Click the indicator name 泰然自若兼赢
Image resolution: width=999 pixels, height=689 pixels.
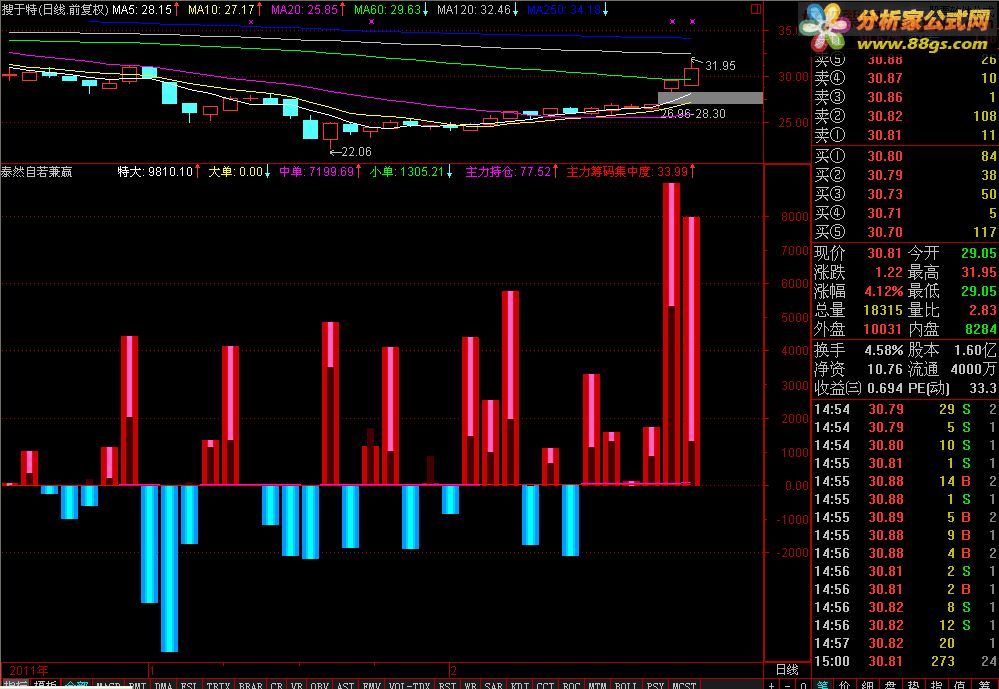pos(36,172)
